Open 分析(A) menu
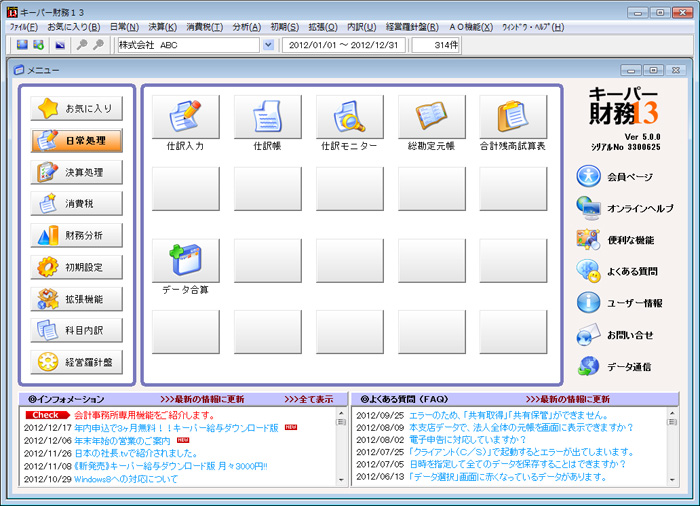Screen dimensions: 700x506 click(246, 27)
